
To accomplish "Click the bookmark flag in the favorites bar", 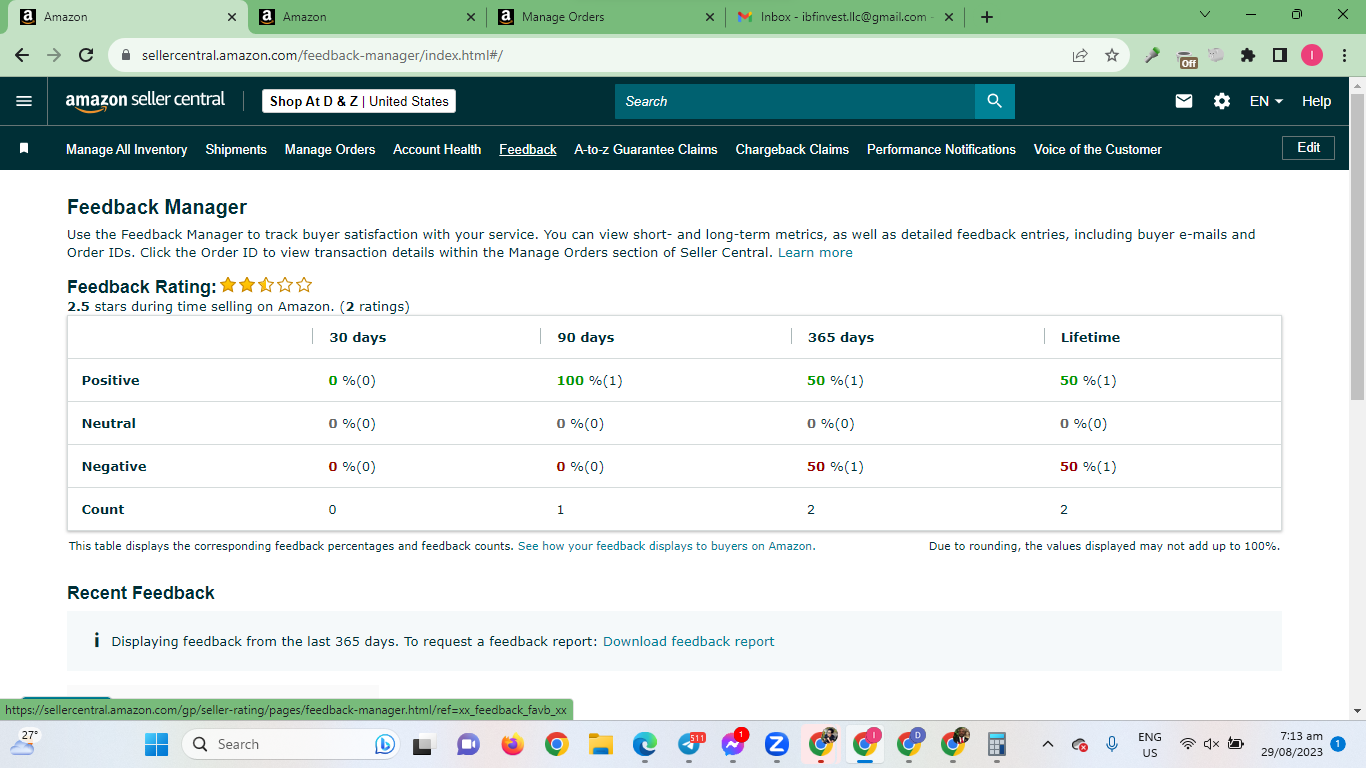I will tap(24, 148).
